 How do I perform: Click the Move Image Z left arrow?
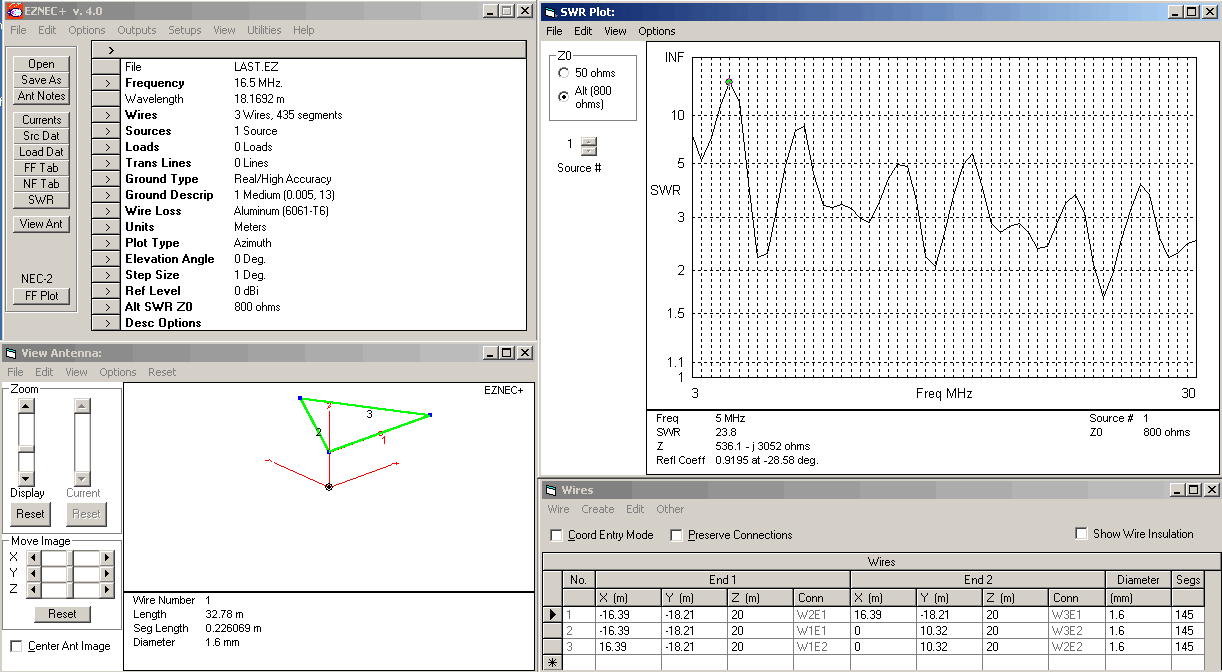[32, 590]
